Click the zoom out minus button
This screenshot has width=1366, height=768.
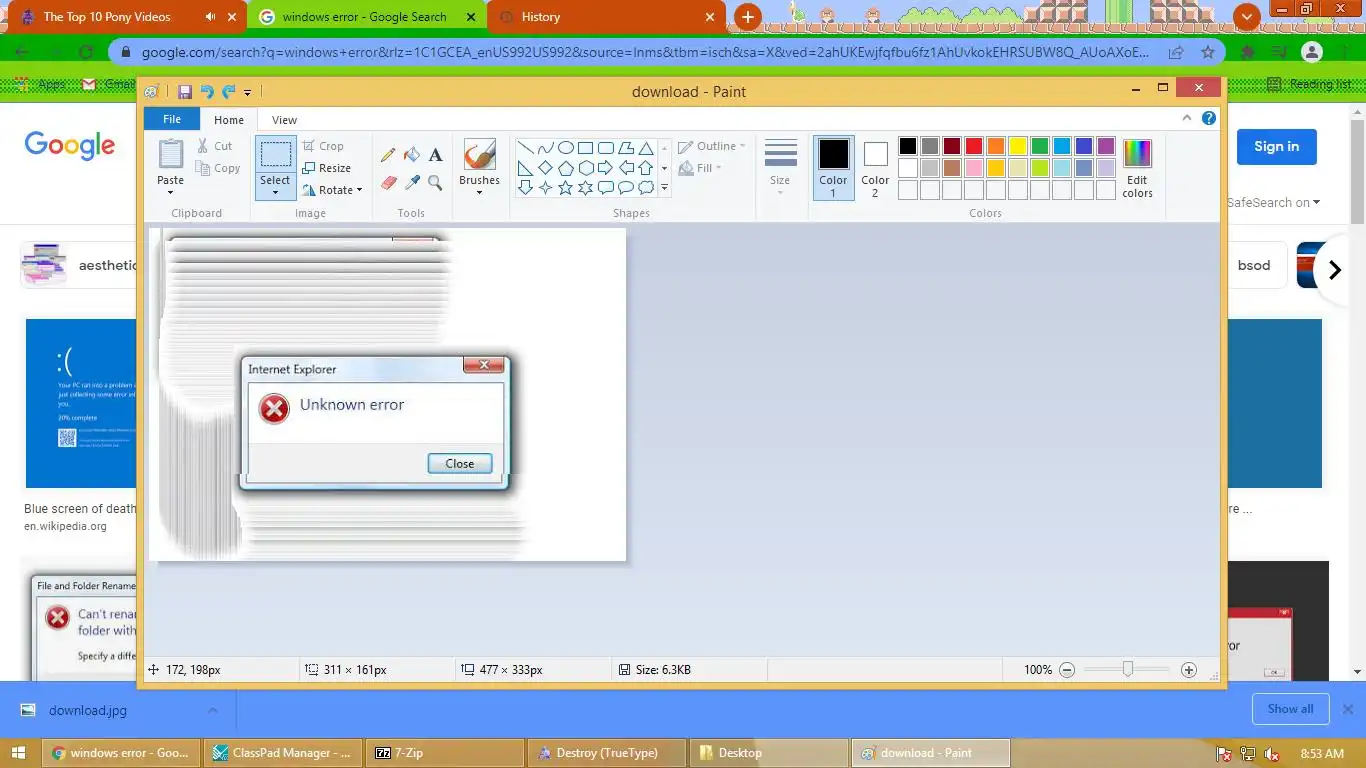(x=1067, y=670)
